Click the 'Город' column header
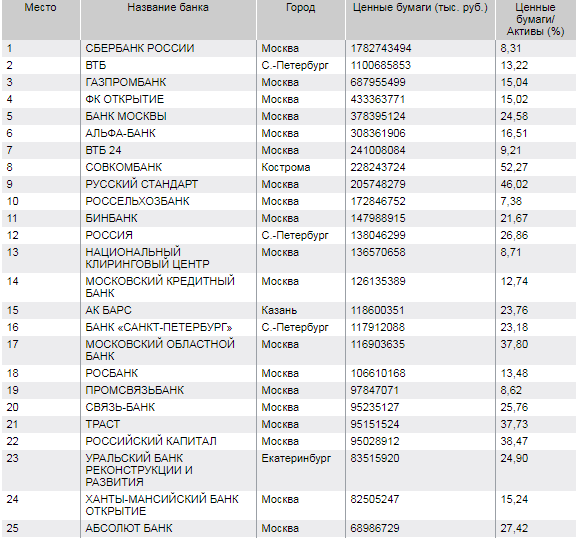578x538 pixels. pyautogui.click(x=300, y=7)
